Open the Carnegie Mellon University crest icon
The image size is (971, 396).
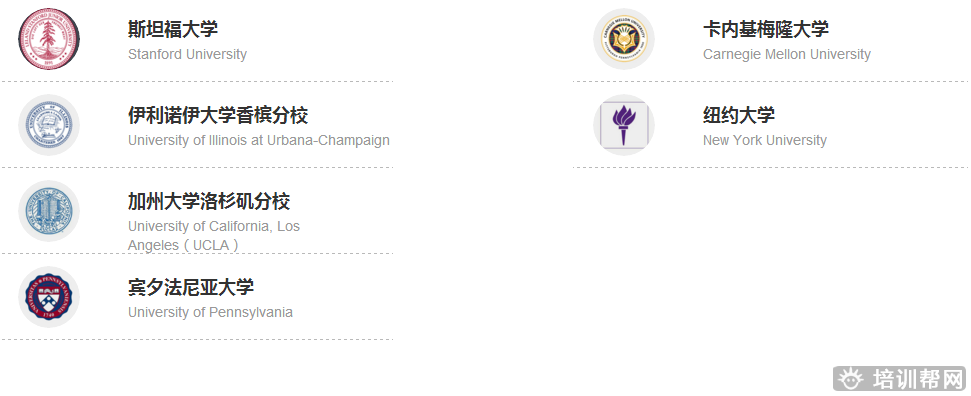pyautogui.click(x=624, y=38)
